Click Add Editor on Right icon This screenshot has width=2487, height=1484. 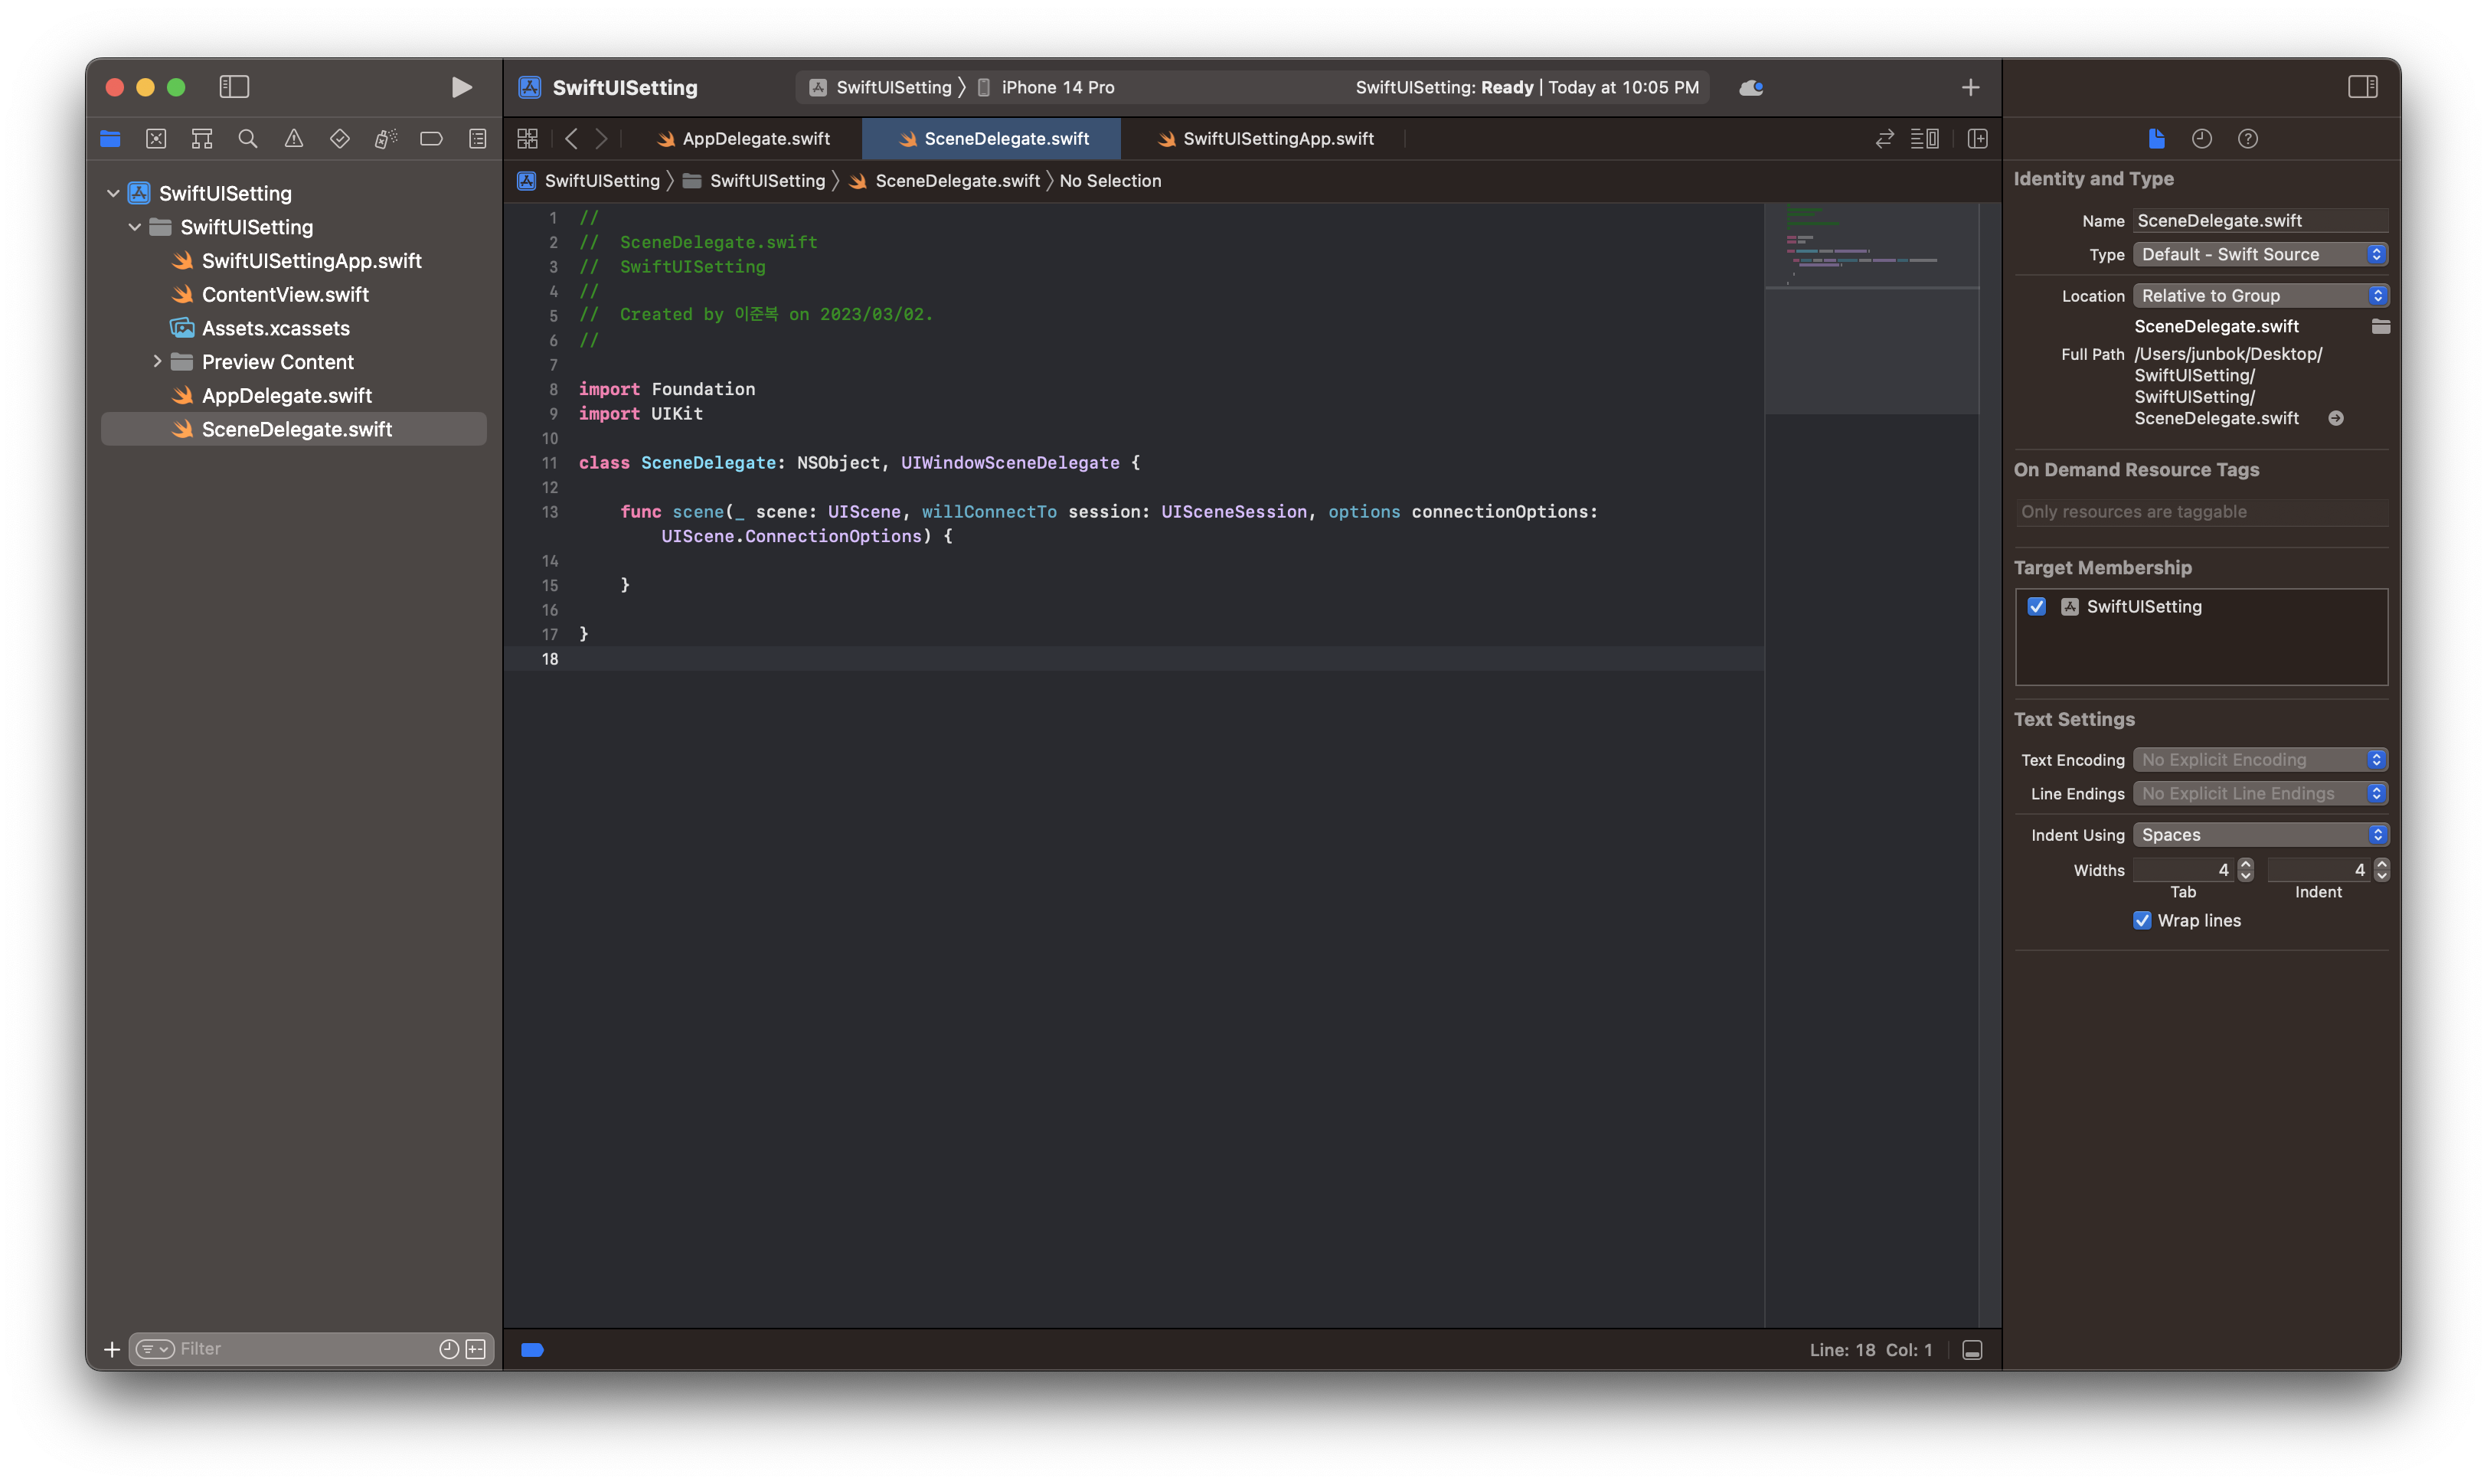point(1977,139)
